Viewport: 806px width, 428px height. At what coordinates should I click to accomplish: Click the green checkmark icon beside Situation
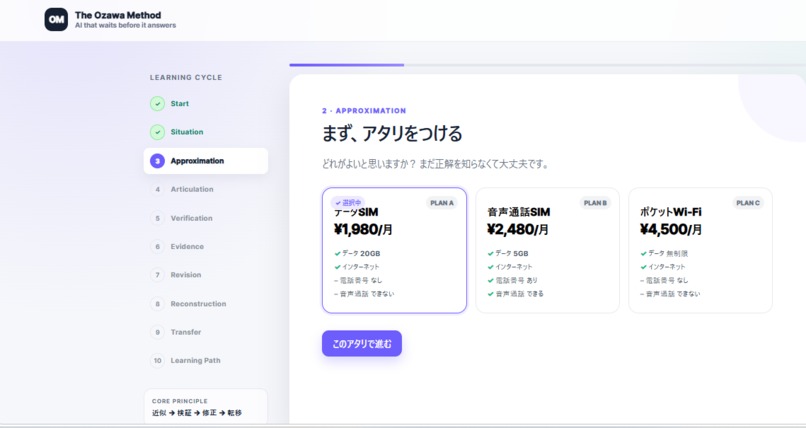157,132
